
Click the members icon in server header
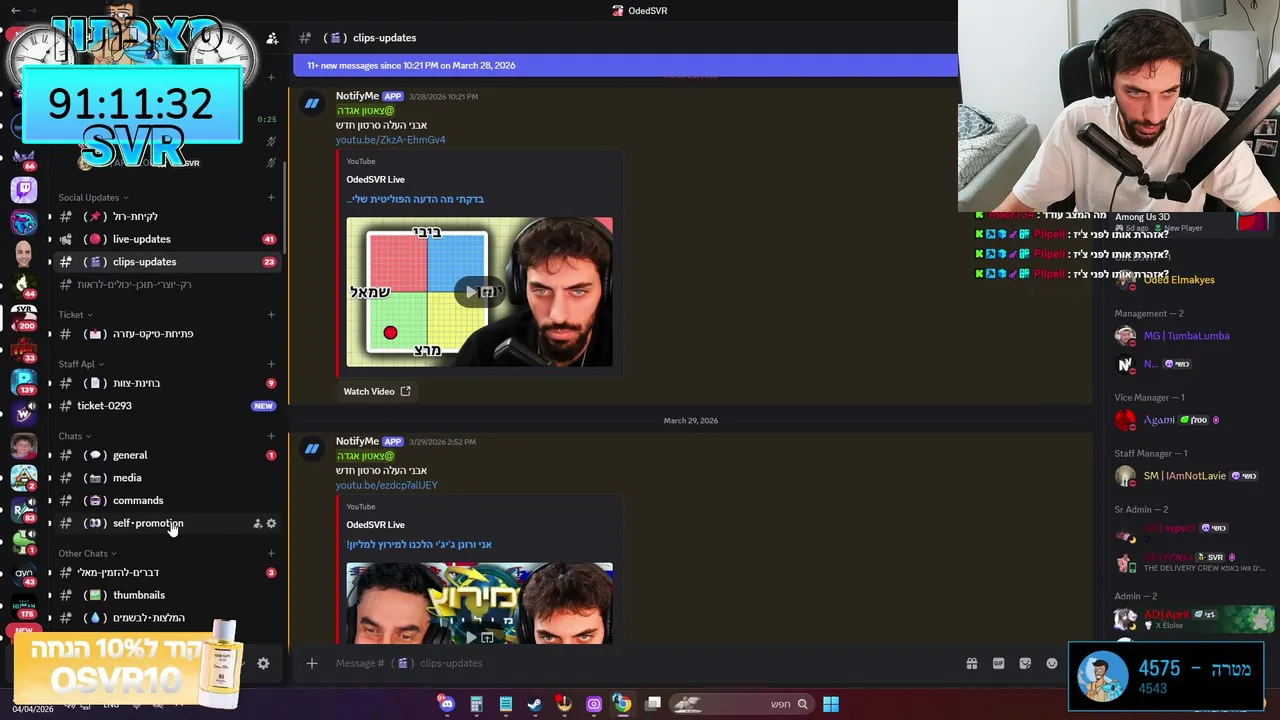272,38
